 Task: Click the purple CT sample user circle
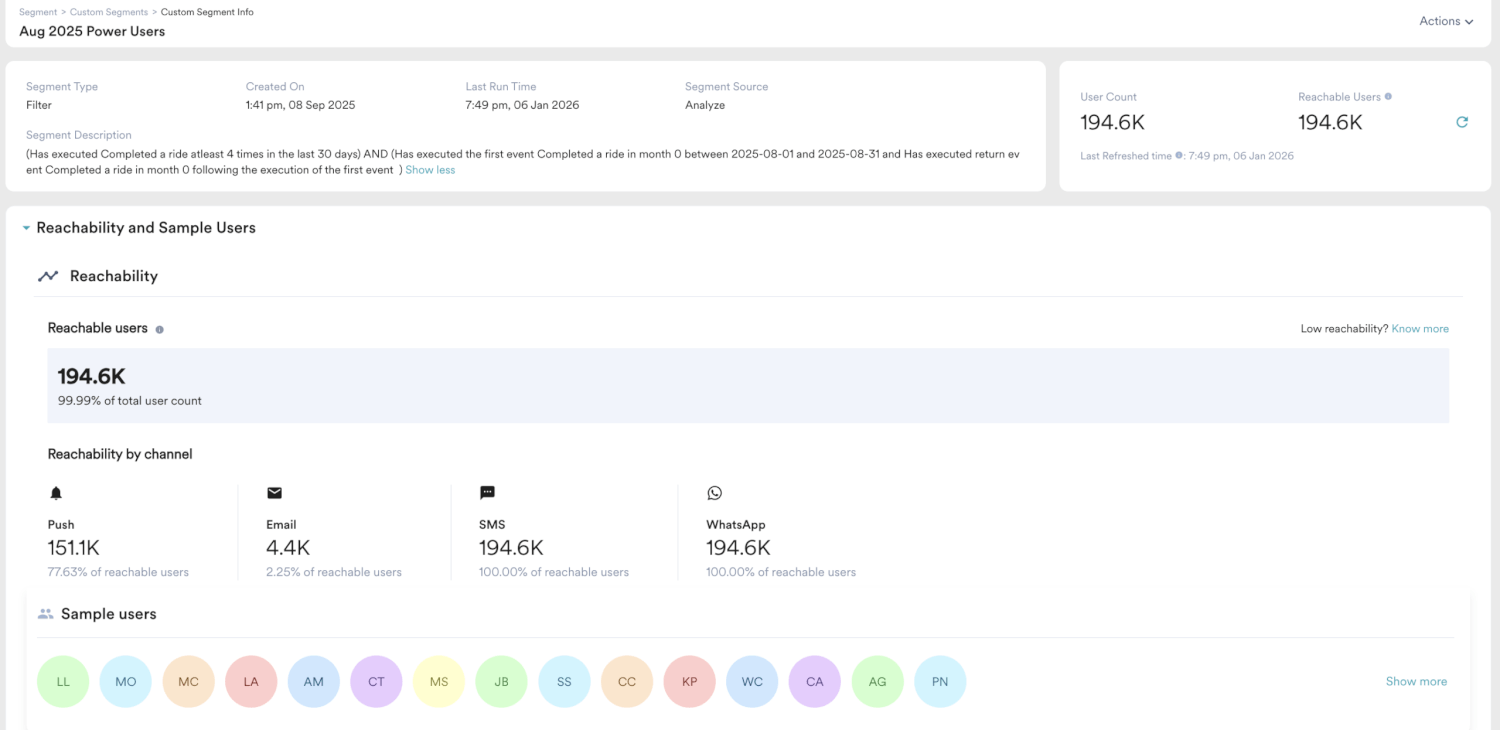(376, 682)
